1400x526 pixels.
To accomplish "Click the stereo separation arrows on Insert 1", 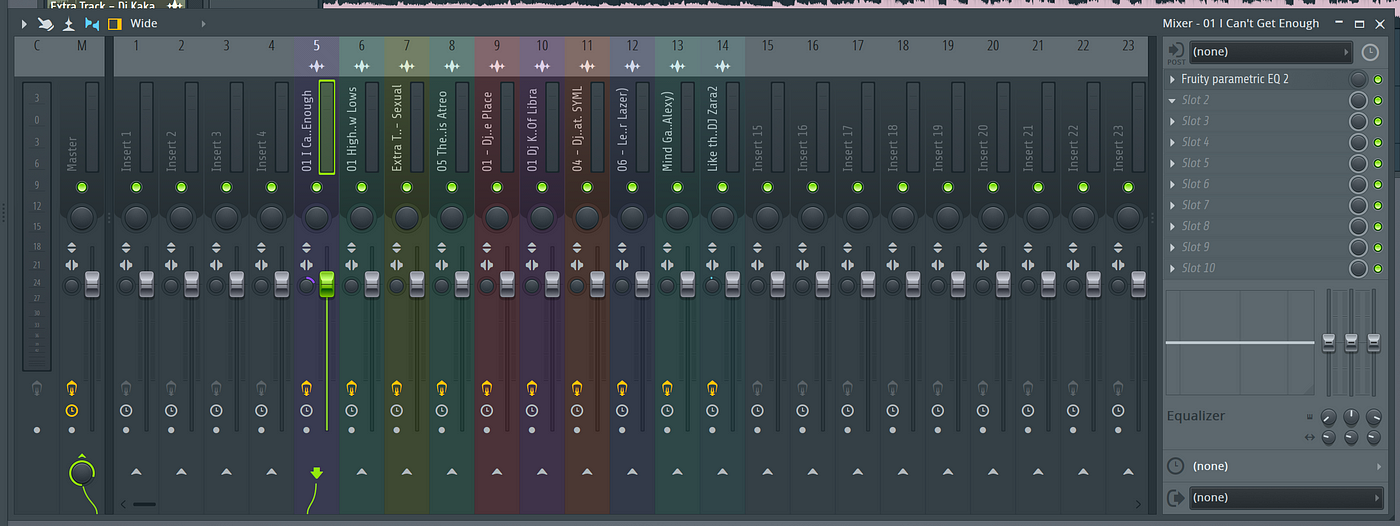I will pyautogui.click(x=126, y=265).
